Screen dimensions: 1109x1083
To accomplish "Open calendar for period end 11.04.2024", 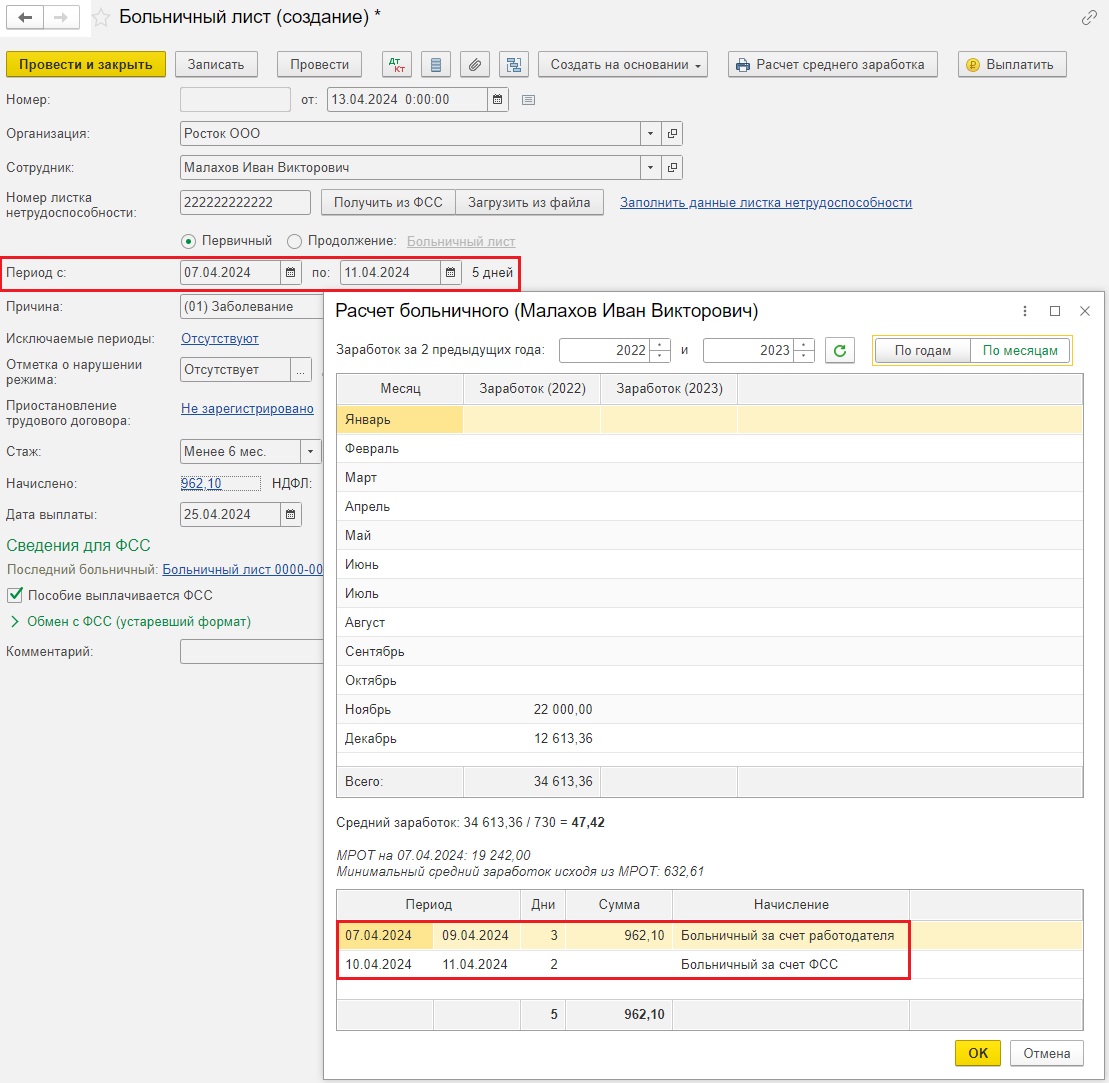I will point(451,272).
